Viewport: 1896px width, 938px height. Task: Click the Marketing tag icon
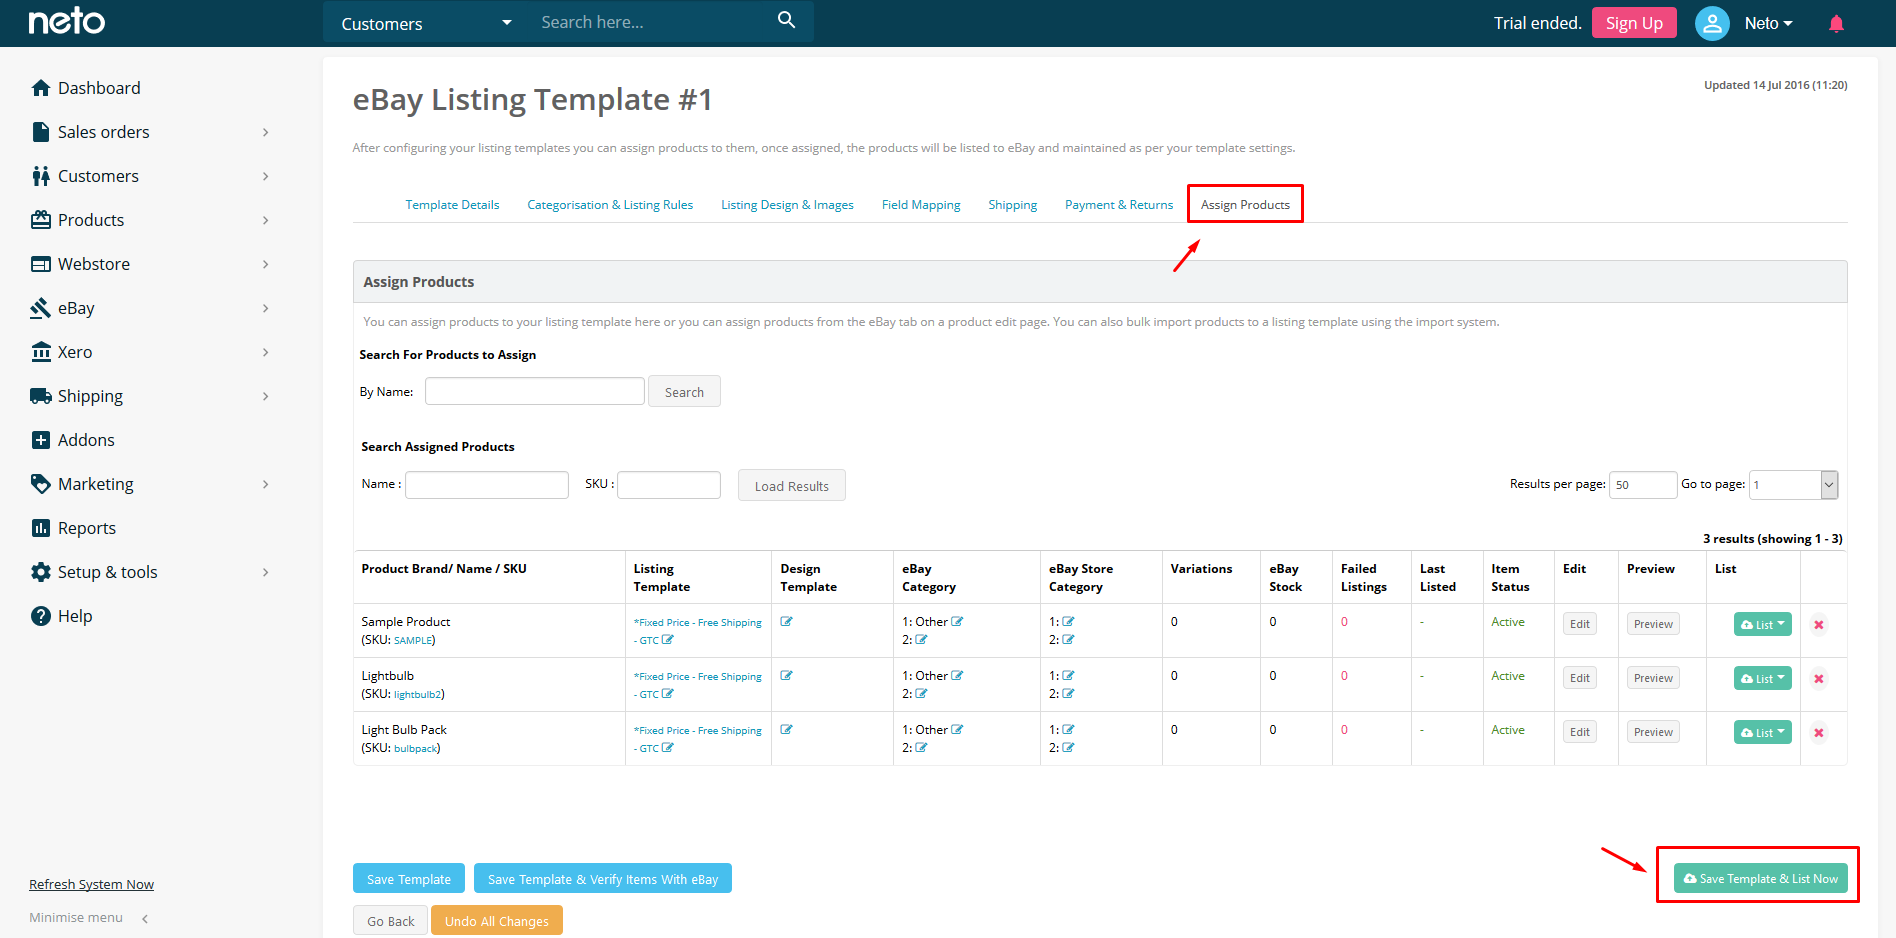point(41,484)
